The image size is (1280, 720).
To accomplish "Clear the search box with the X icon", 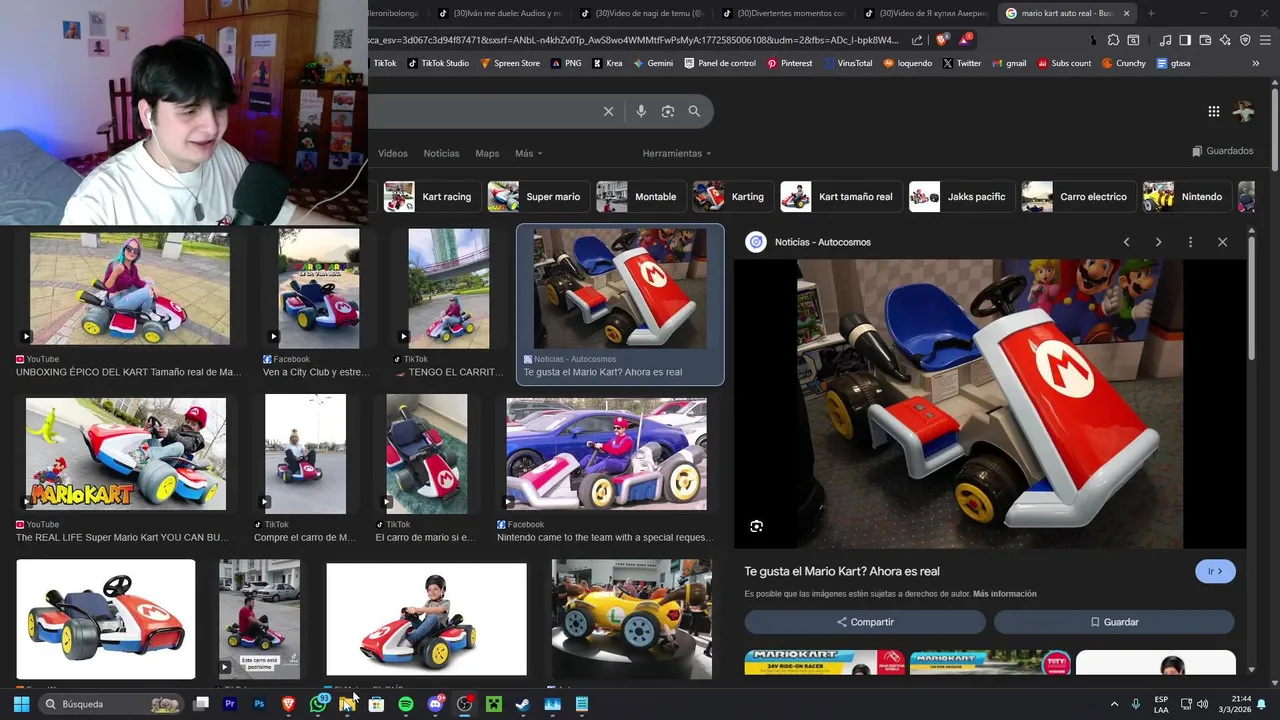I will [x=608, y=112].
